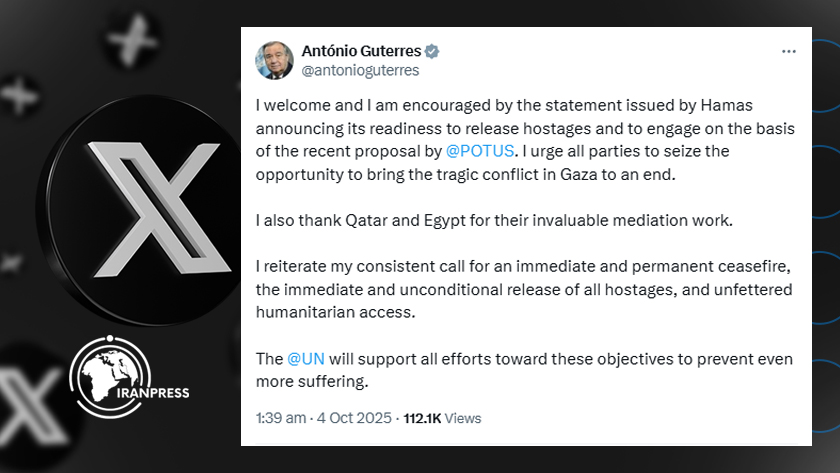Click António Guterres's profile avatar
The width and height of the screenshot is (840, 473).
(x=275, y=61)
